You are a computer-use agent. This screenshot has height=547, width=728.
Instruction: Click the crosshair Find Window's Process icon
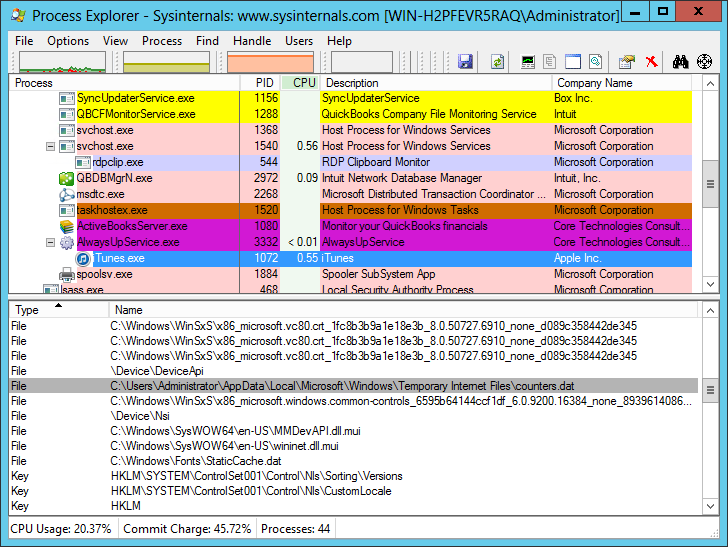[x=704, y=61]
